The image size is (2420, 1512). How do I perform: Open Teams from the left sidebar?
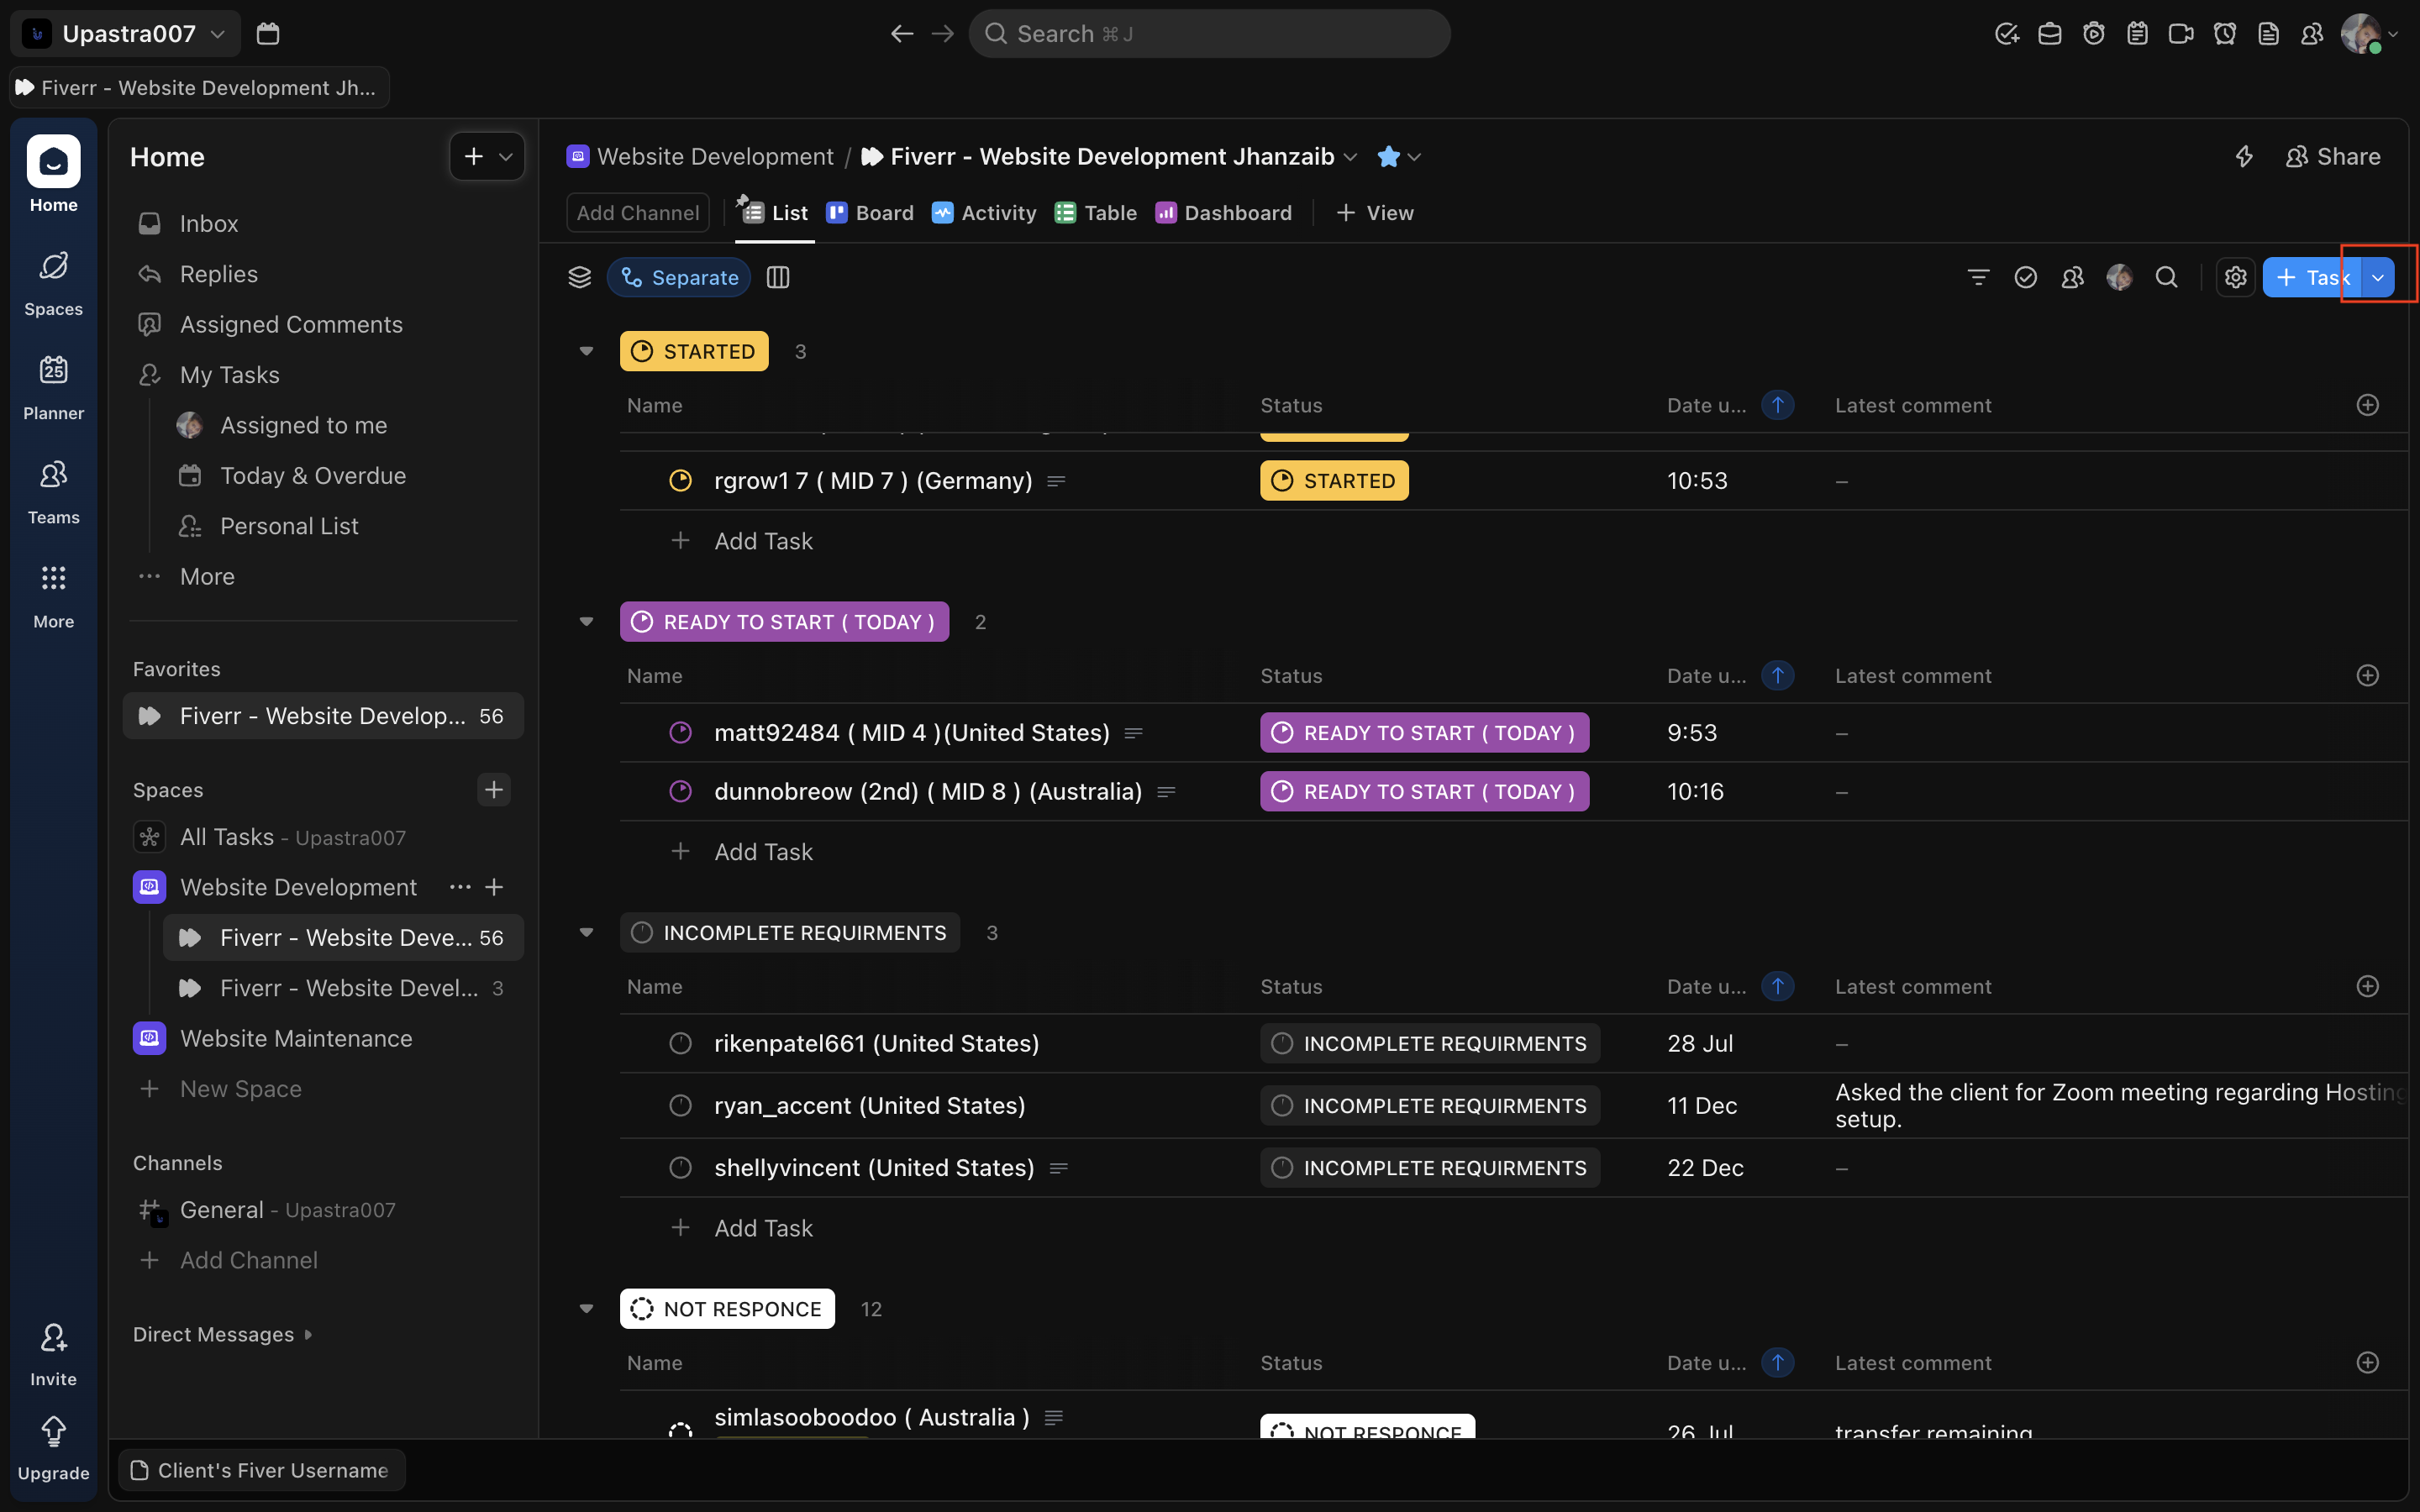tap(53, 490)
